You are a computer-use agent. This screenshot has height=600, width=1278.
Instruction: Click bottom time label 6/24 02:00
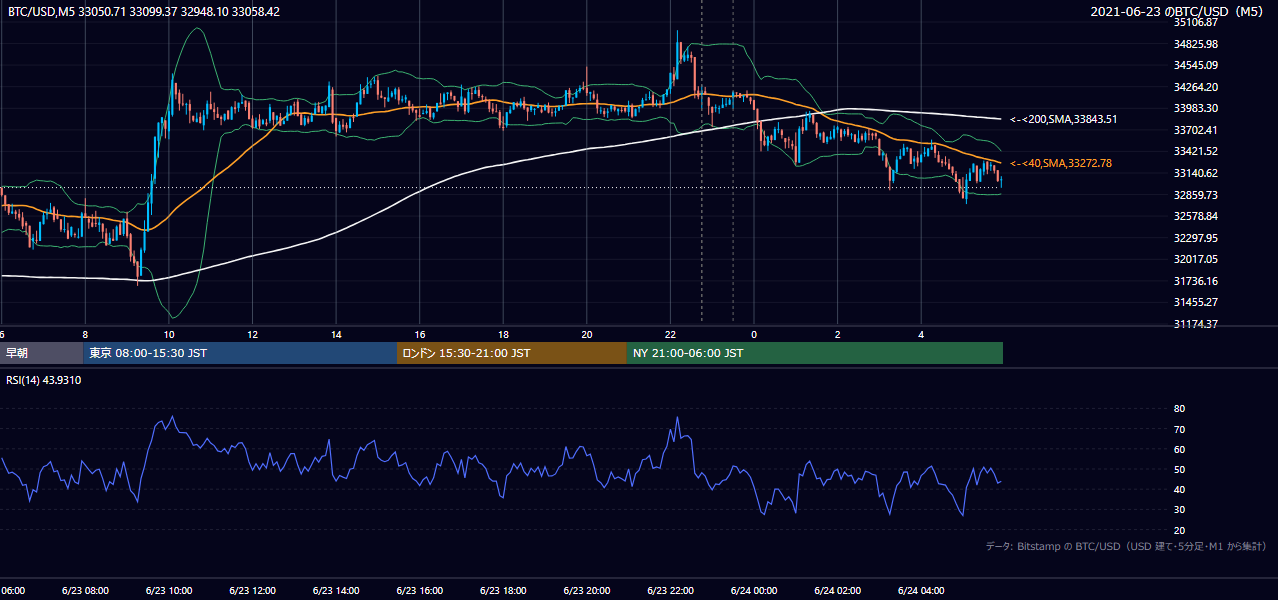pyautogui.click(x=837, y=591)
